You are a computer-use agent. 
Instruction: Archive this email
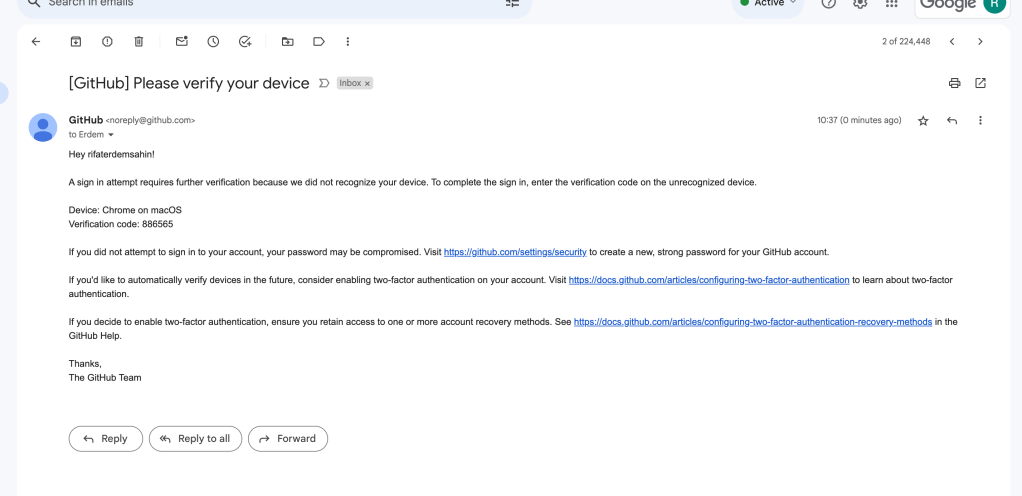pos(76,42)
